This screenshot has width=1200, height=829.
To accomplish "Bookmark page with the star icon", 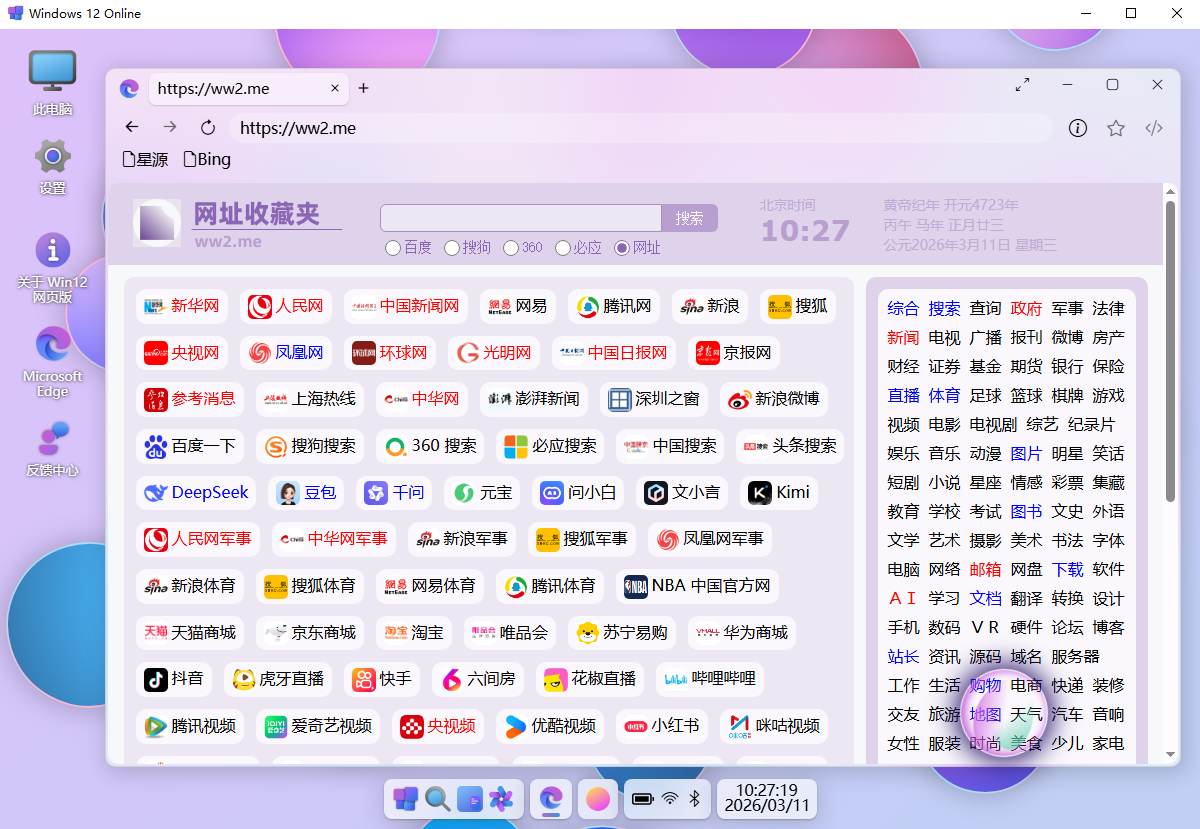I will coord(1116,128).
